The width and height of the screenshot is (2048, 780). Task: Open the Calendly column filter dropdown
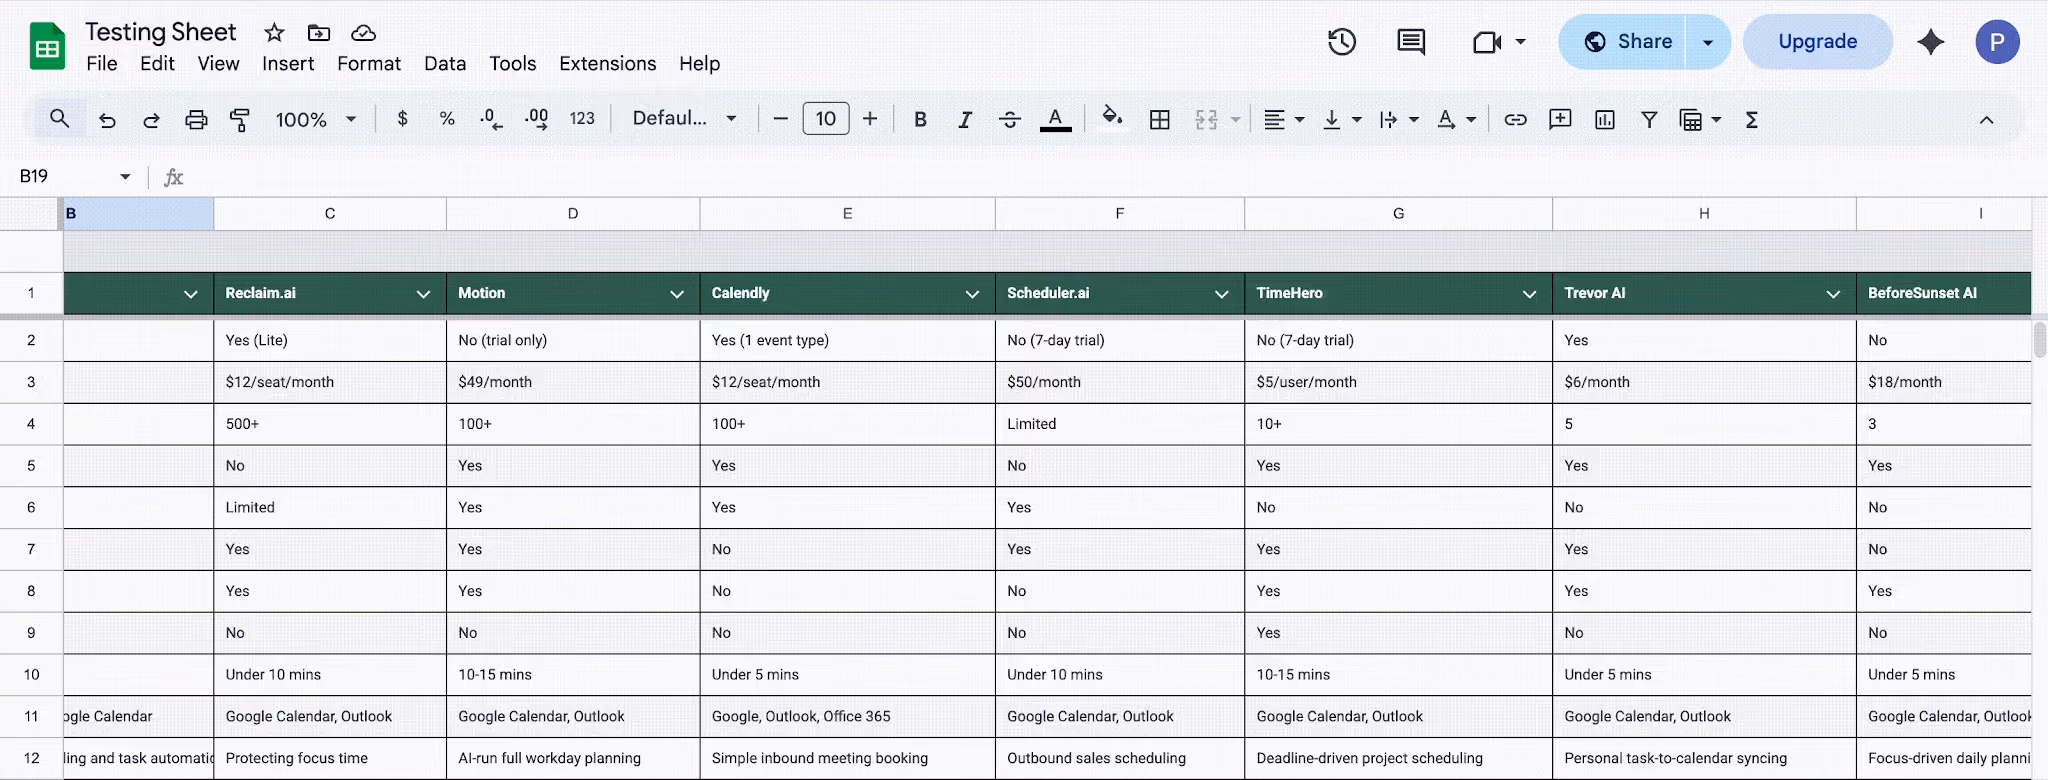(972, 294)
